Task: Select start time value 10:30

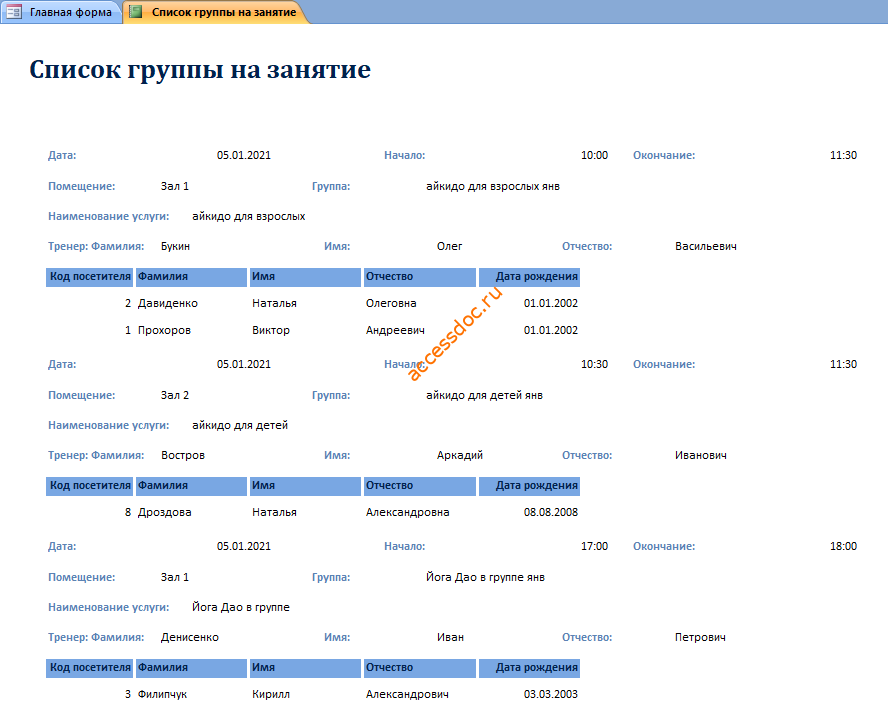Action: click(594, 364)
